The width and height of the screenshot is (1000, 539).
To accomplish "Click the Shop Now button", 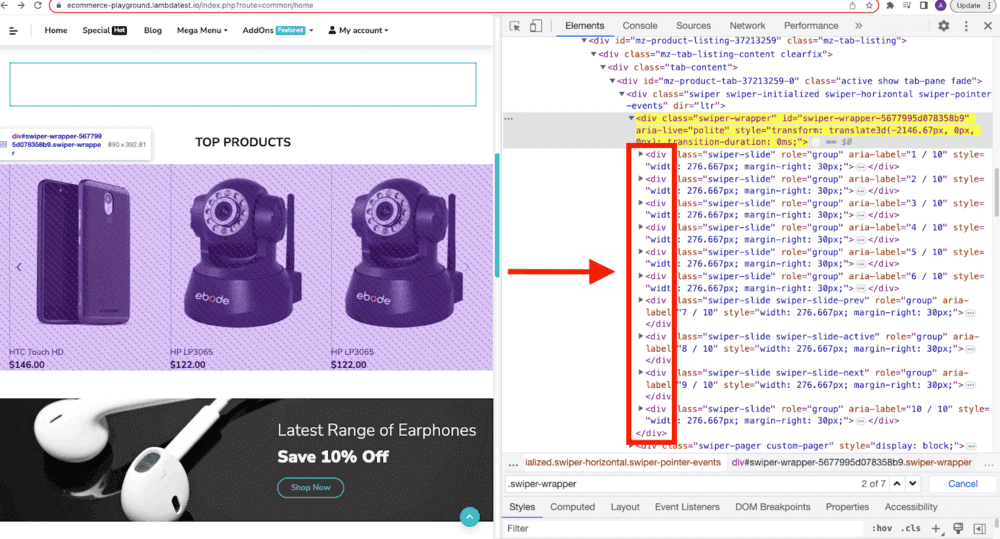I will (x=310, y=488).
